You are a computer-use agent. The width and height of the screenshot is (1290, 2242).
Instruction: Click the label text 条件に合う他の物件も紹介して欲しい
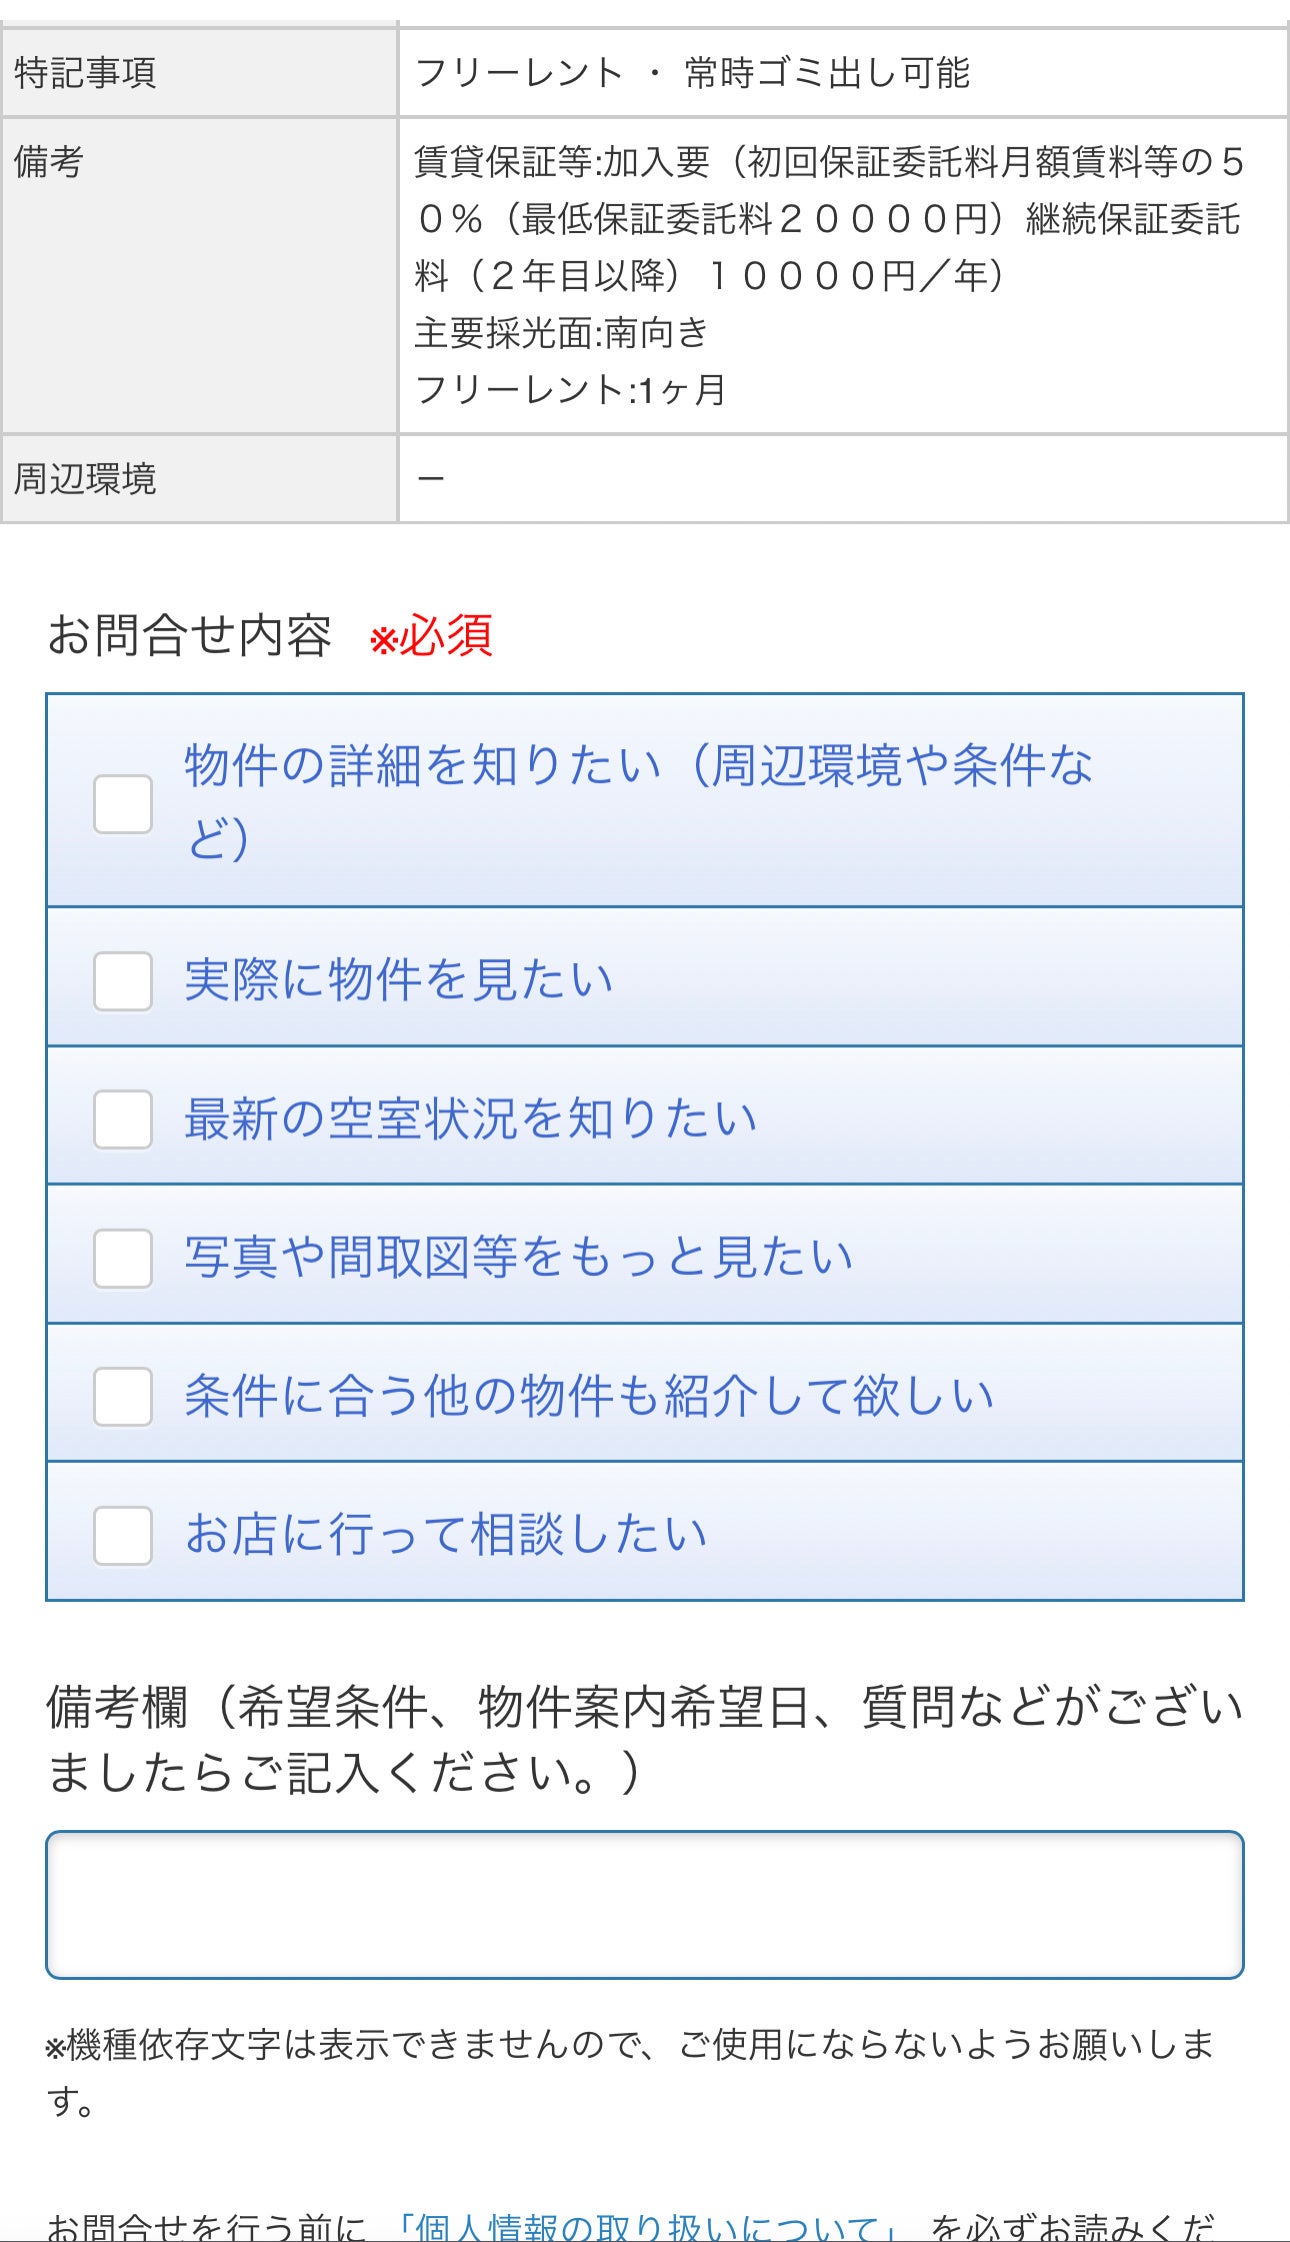pyautogui.click(x=589, y=1396)
